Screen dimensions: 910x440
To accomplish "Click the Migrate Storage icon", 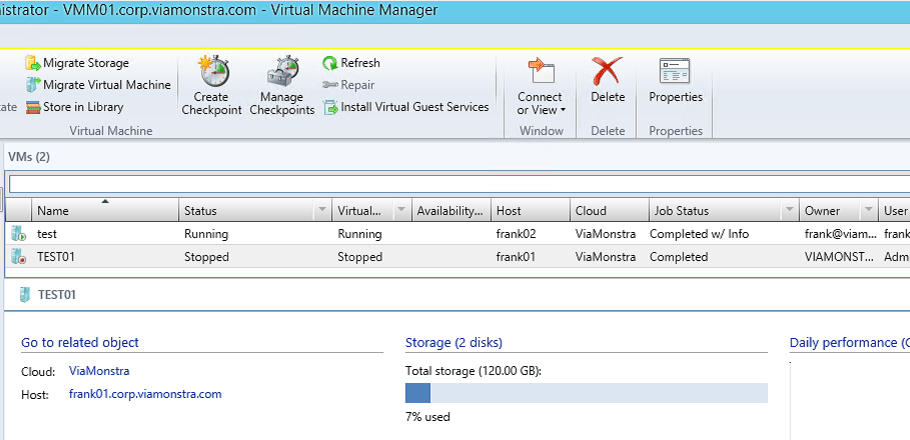I will coord(32,63).
